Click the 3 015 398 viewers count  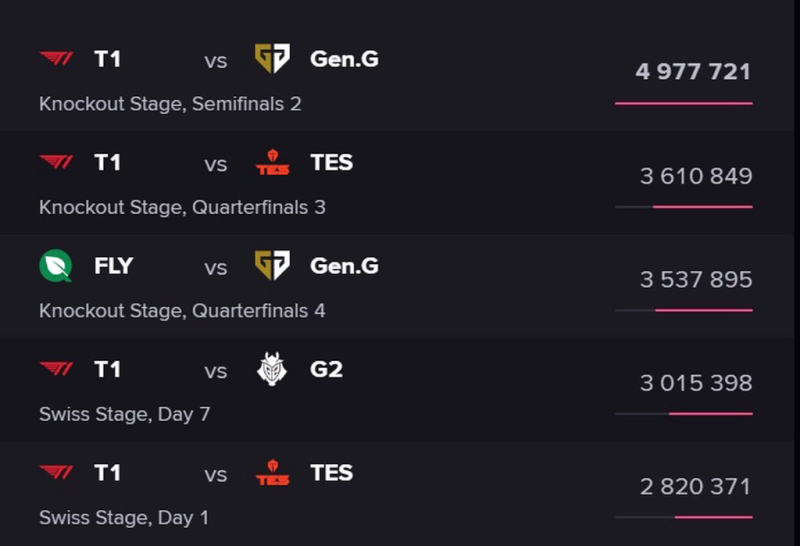[x=696, y=383]
